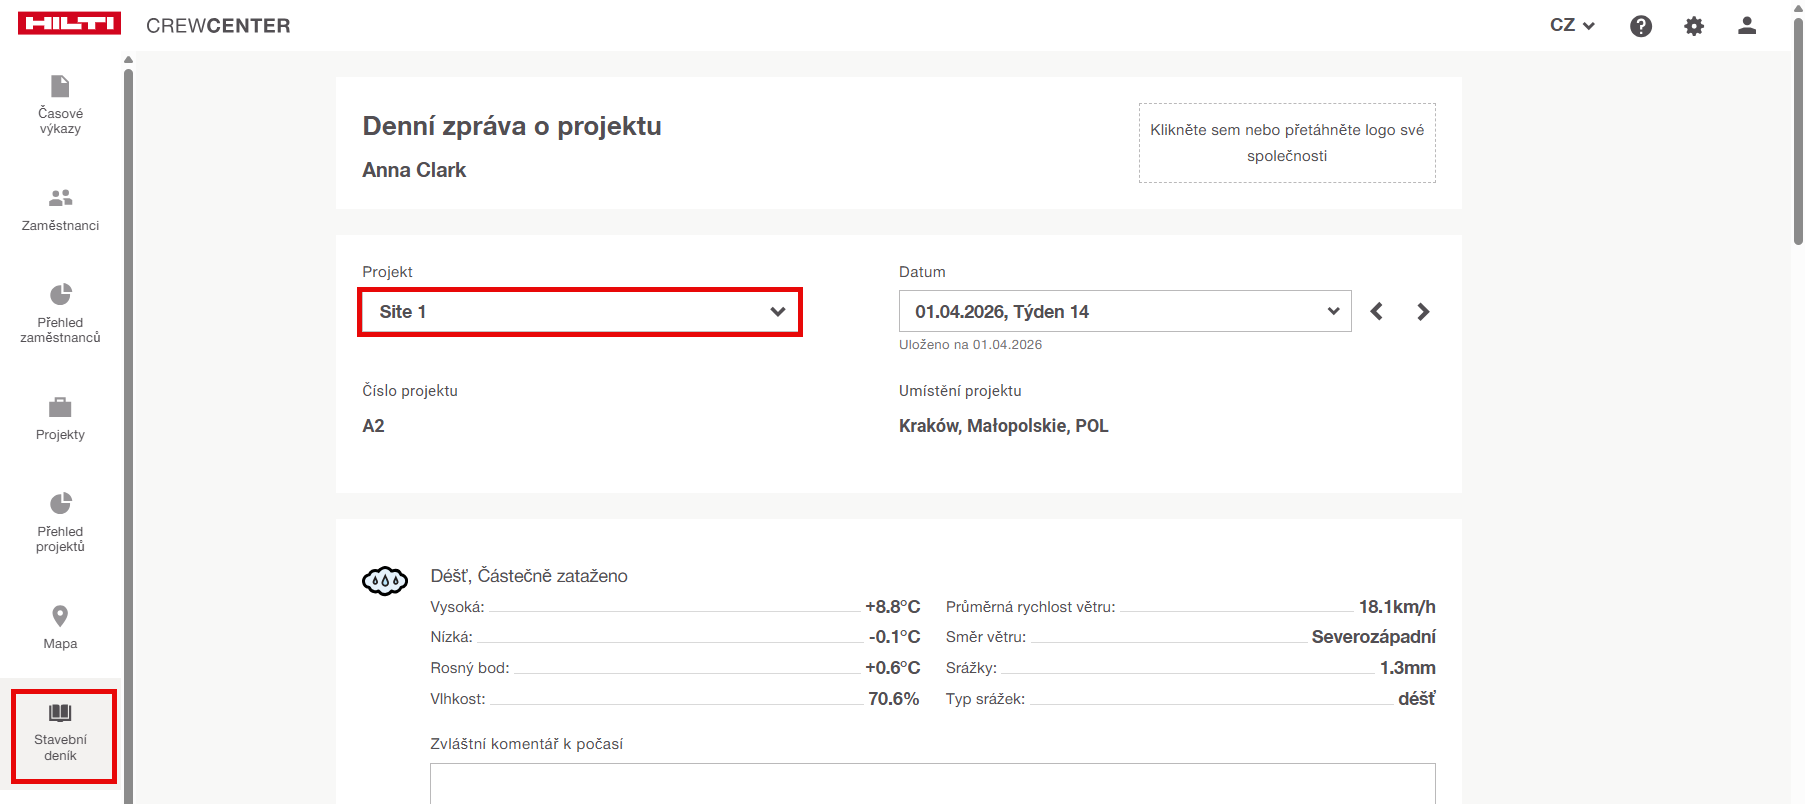This screenshot has height=804, width=1805.
Task: Click the sidebar scroll-up arrow
Action: tap(128, 60)
